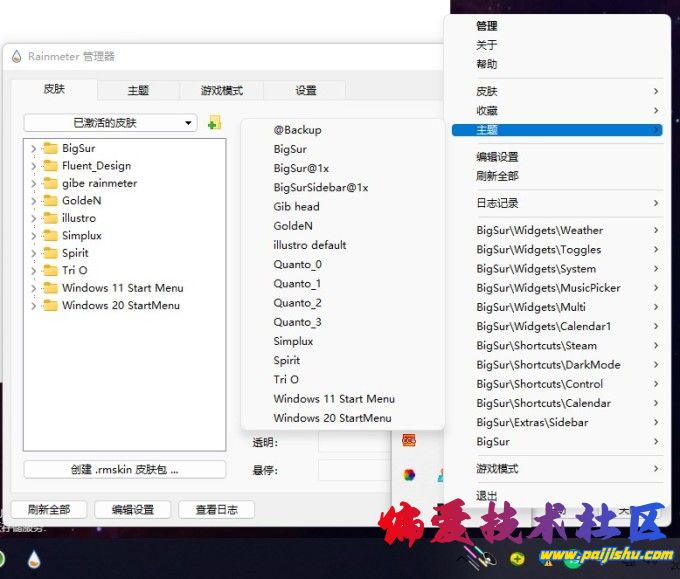
Task: Choose 刷新全部 in the context menu
Action: tap(497, 176)
